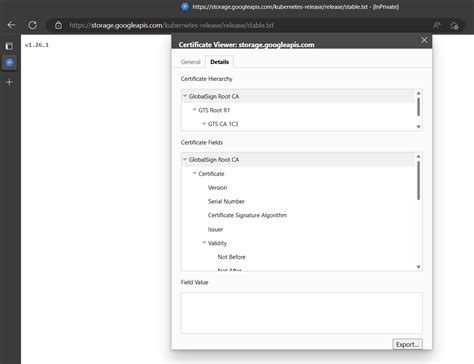Click hierarchy scrollbar up arrow
Viewport: 474px width, 364px height.
coord(418,93)
